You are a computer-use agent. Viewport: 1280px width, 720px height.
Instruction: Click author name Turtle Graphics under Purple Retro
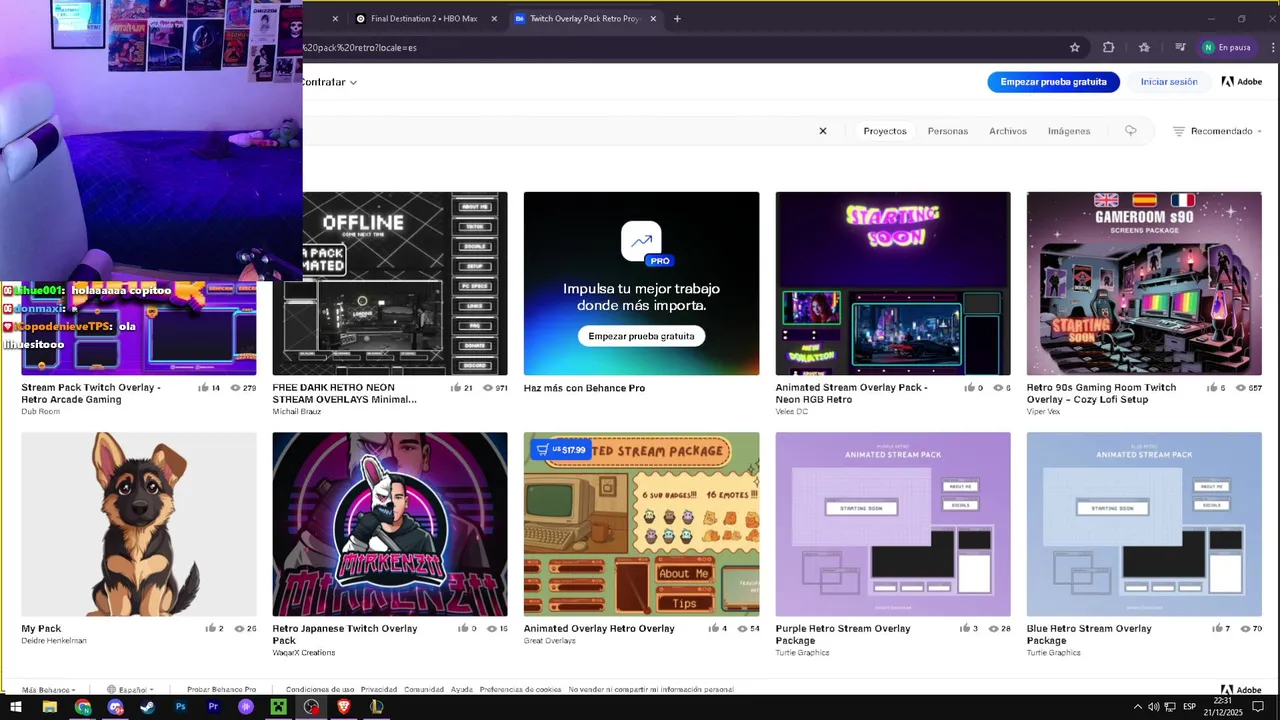coord(802,653)
